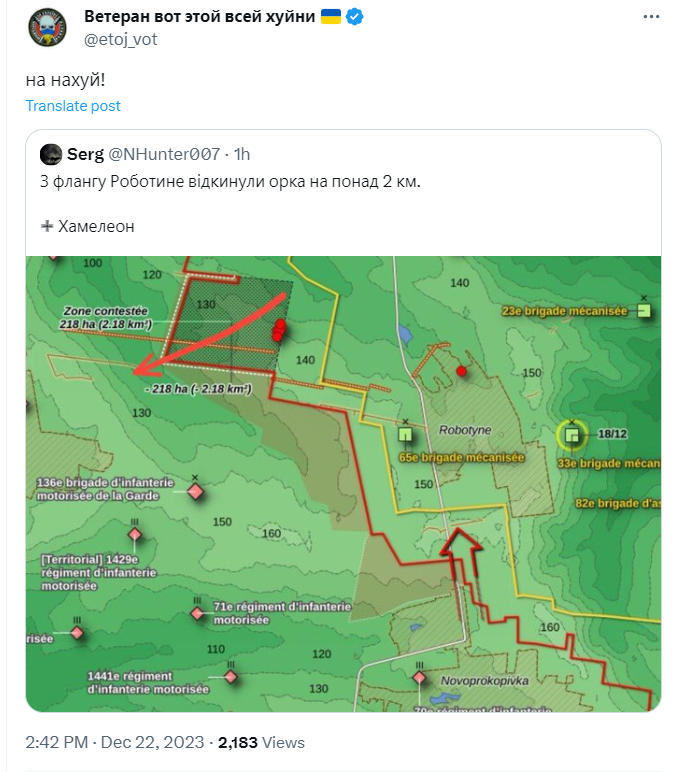
Task: Click the 1441e régiment red diamond marker
Action: (231, 677)
